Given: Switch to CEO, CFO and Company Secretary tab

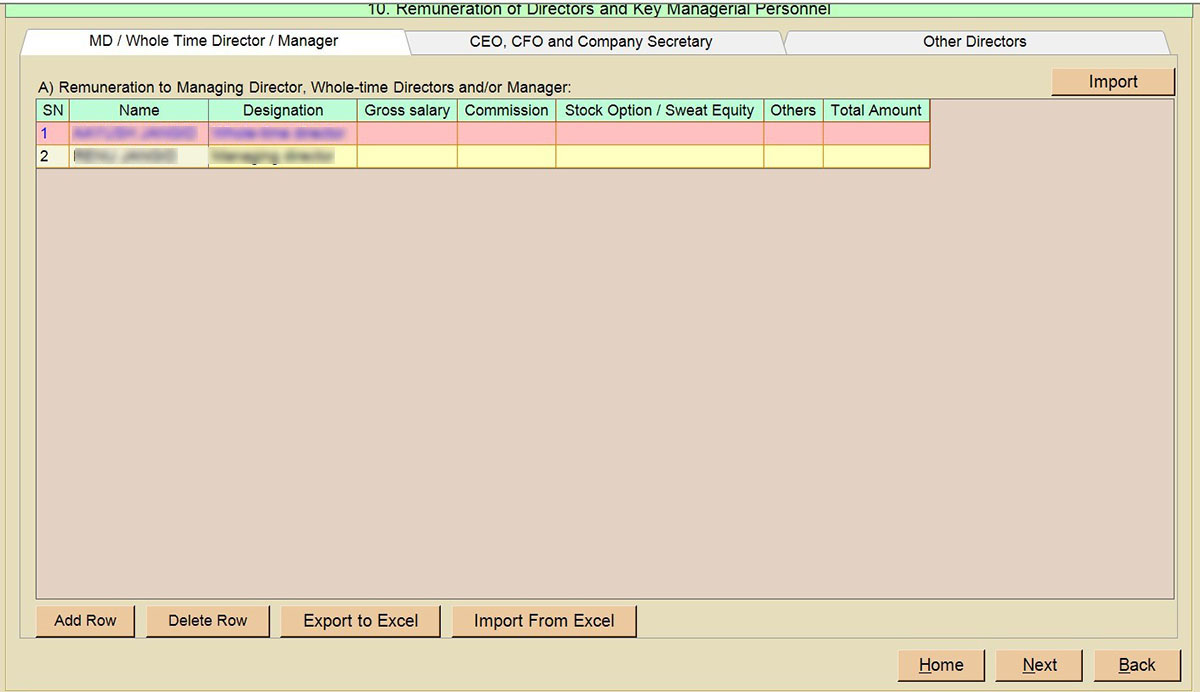Looking at the screenshot, I should click(x=590, y=42).
